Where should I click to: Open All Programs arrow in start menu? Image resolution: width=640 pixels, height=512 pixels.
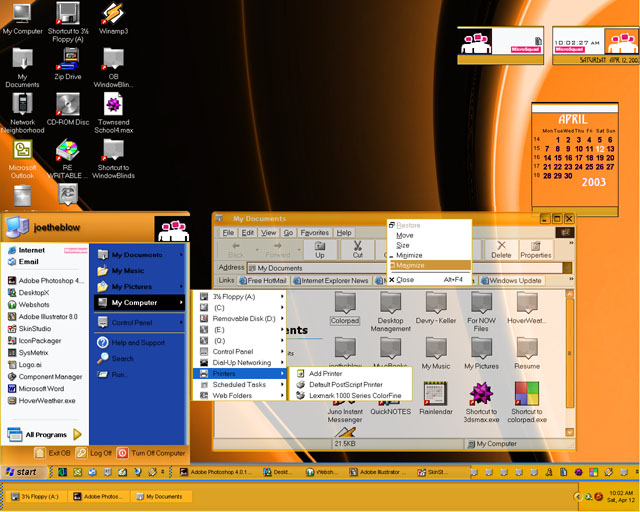[x=77, y=434]
